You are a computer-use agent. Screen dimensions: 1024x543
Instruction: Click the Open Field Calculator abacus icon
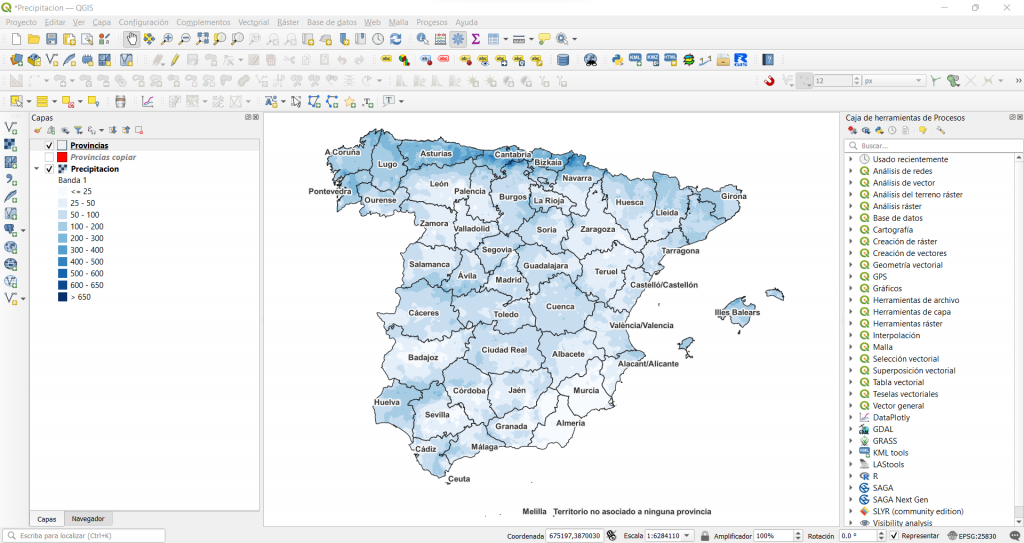(x=441, y=39)
